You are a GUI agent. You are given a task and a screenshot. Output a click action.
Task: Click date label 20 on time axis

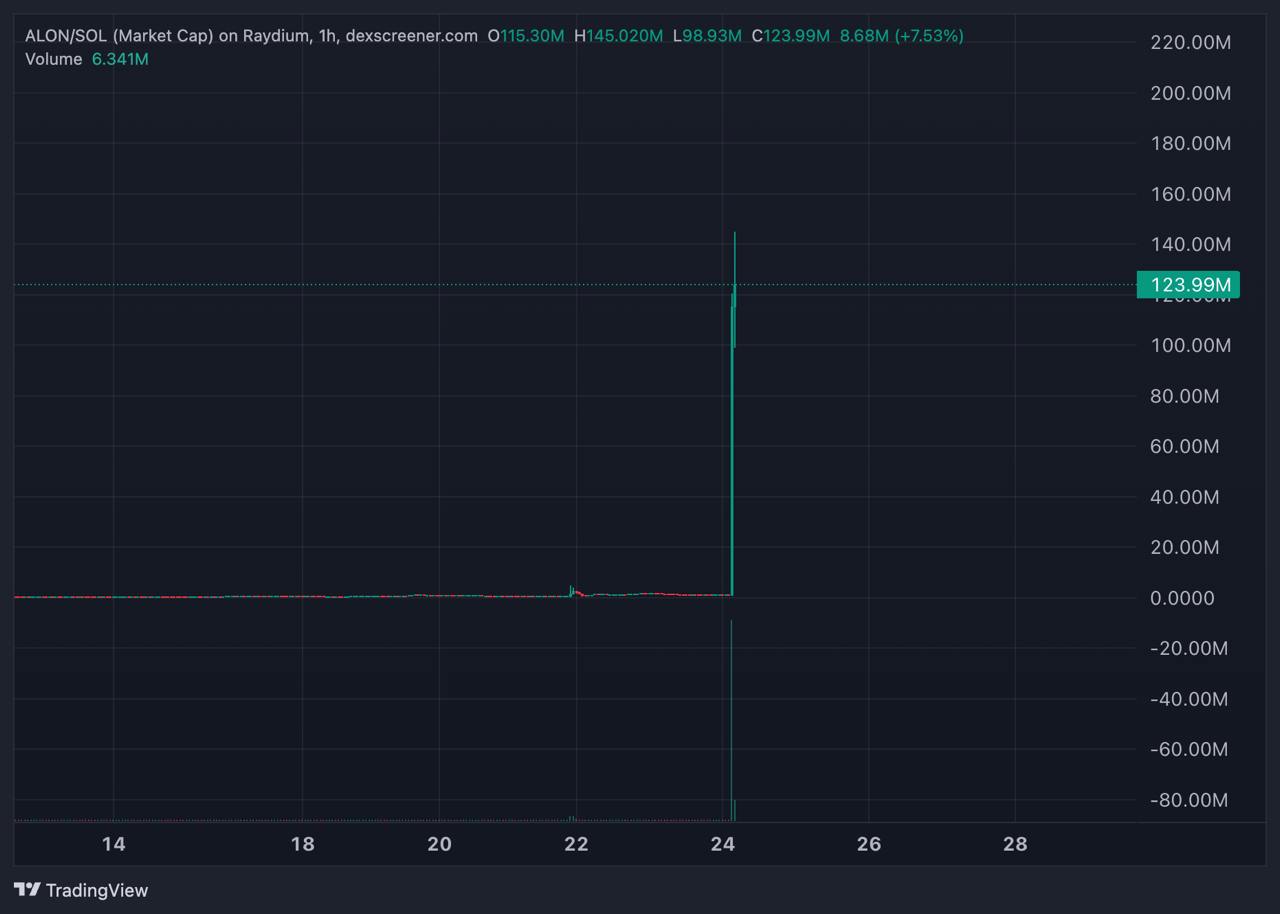[439, 844]
